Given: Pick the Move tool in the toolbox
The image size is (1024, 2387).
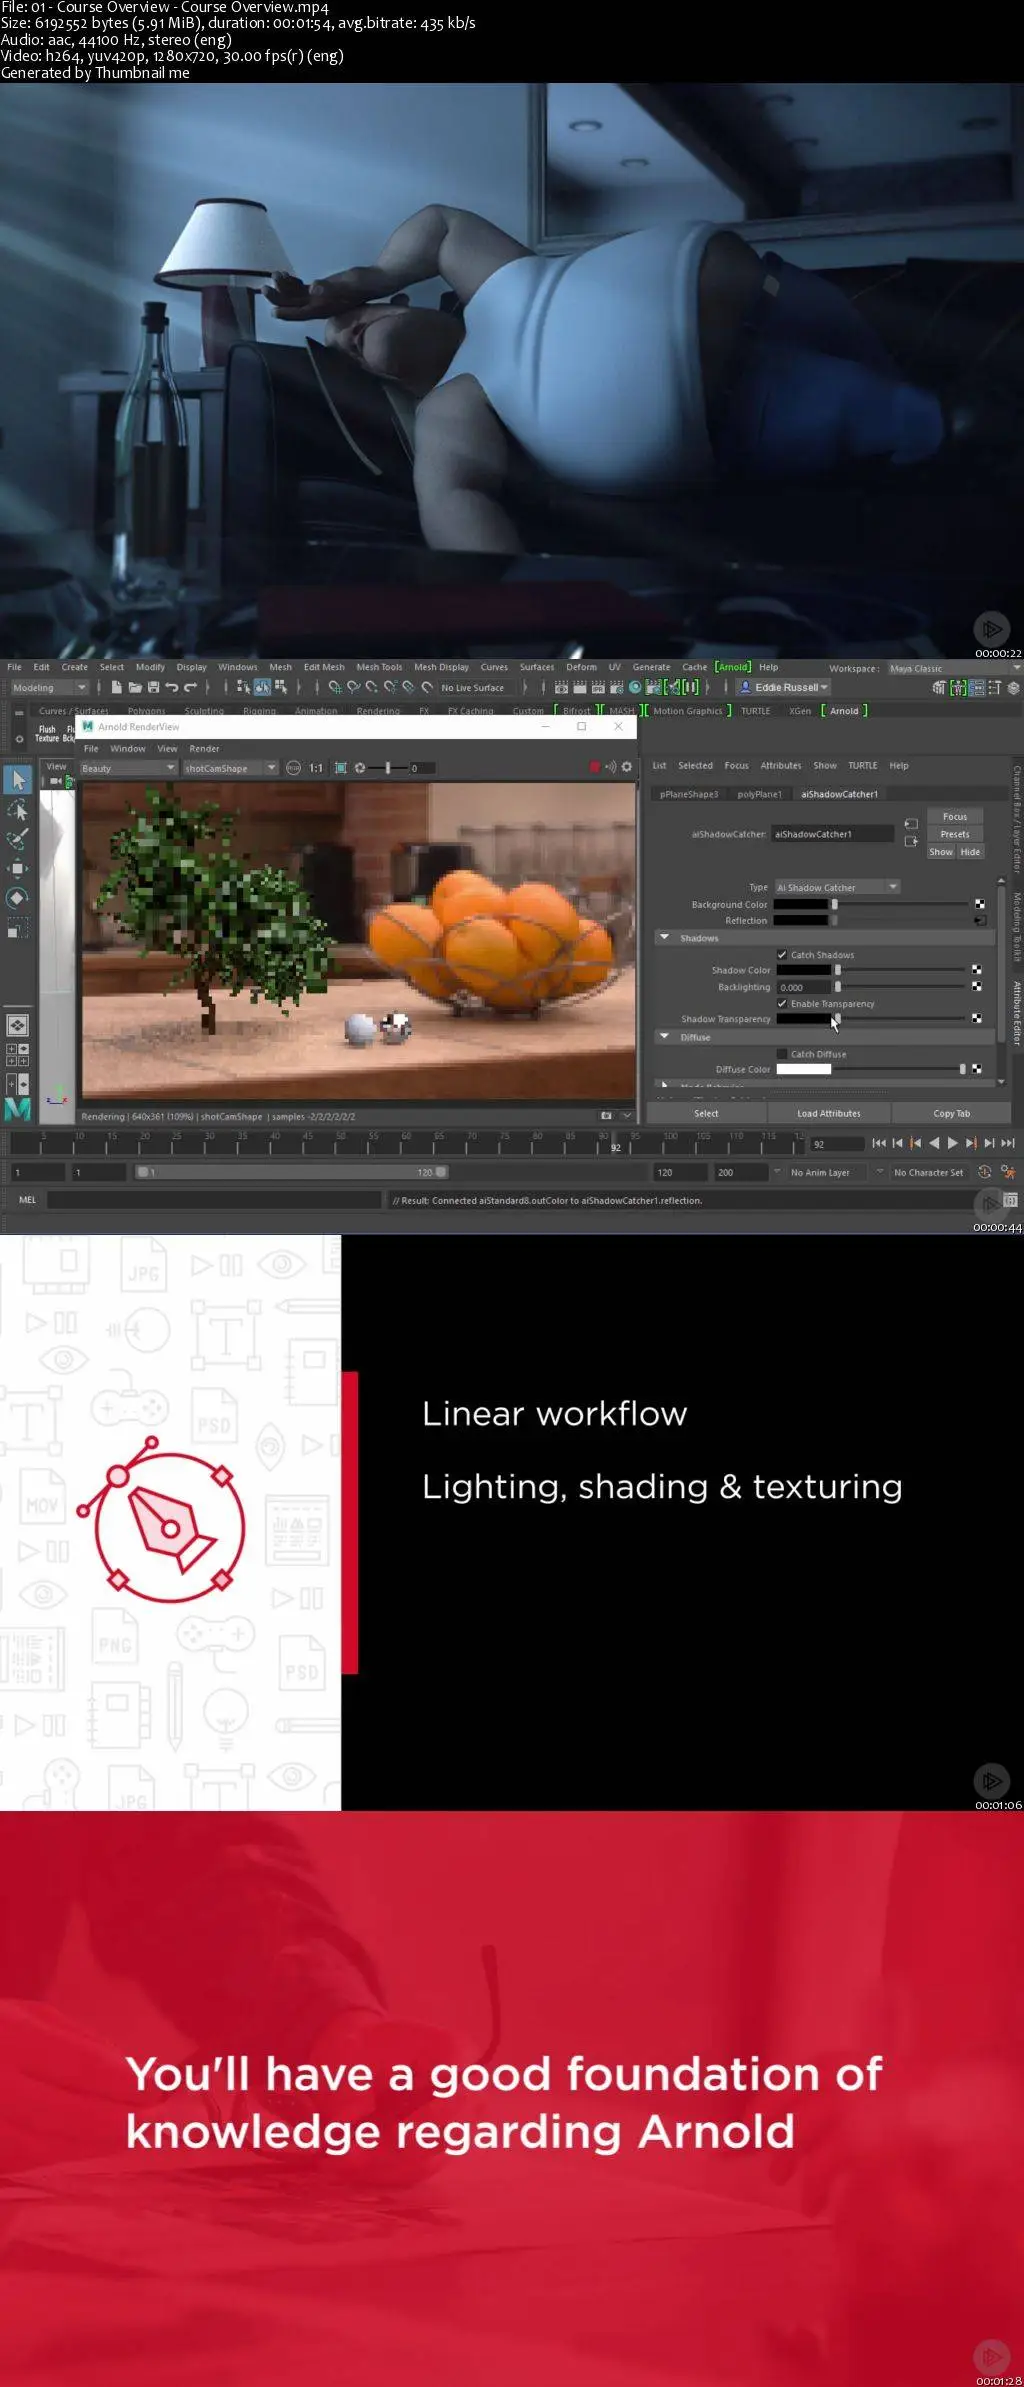Looking at the screenshot, I should pos(18,868).
